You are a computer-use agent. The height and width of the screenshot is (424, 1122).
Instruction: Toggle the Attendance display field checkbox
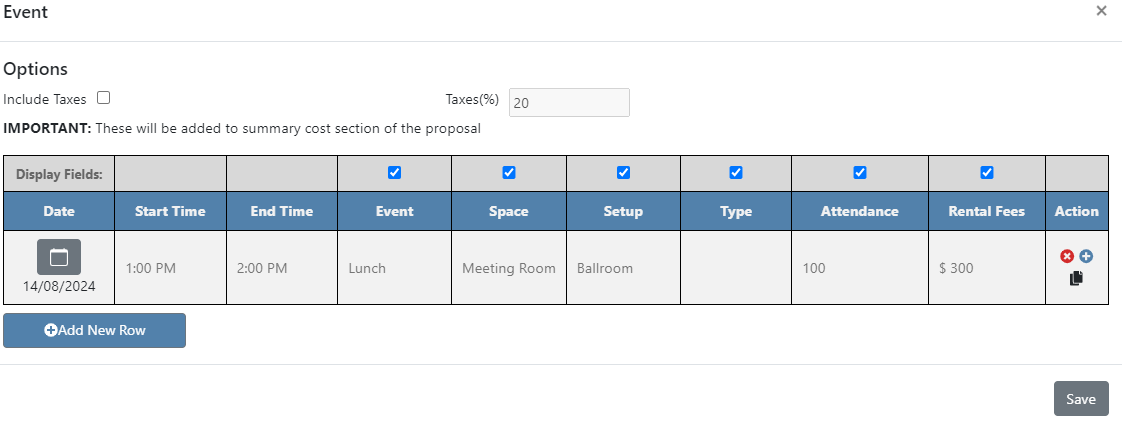point(860,172)
